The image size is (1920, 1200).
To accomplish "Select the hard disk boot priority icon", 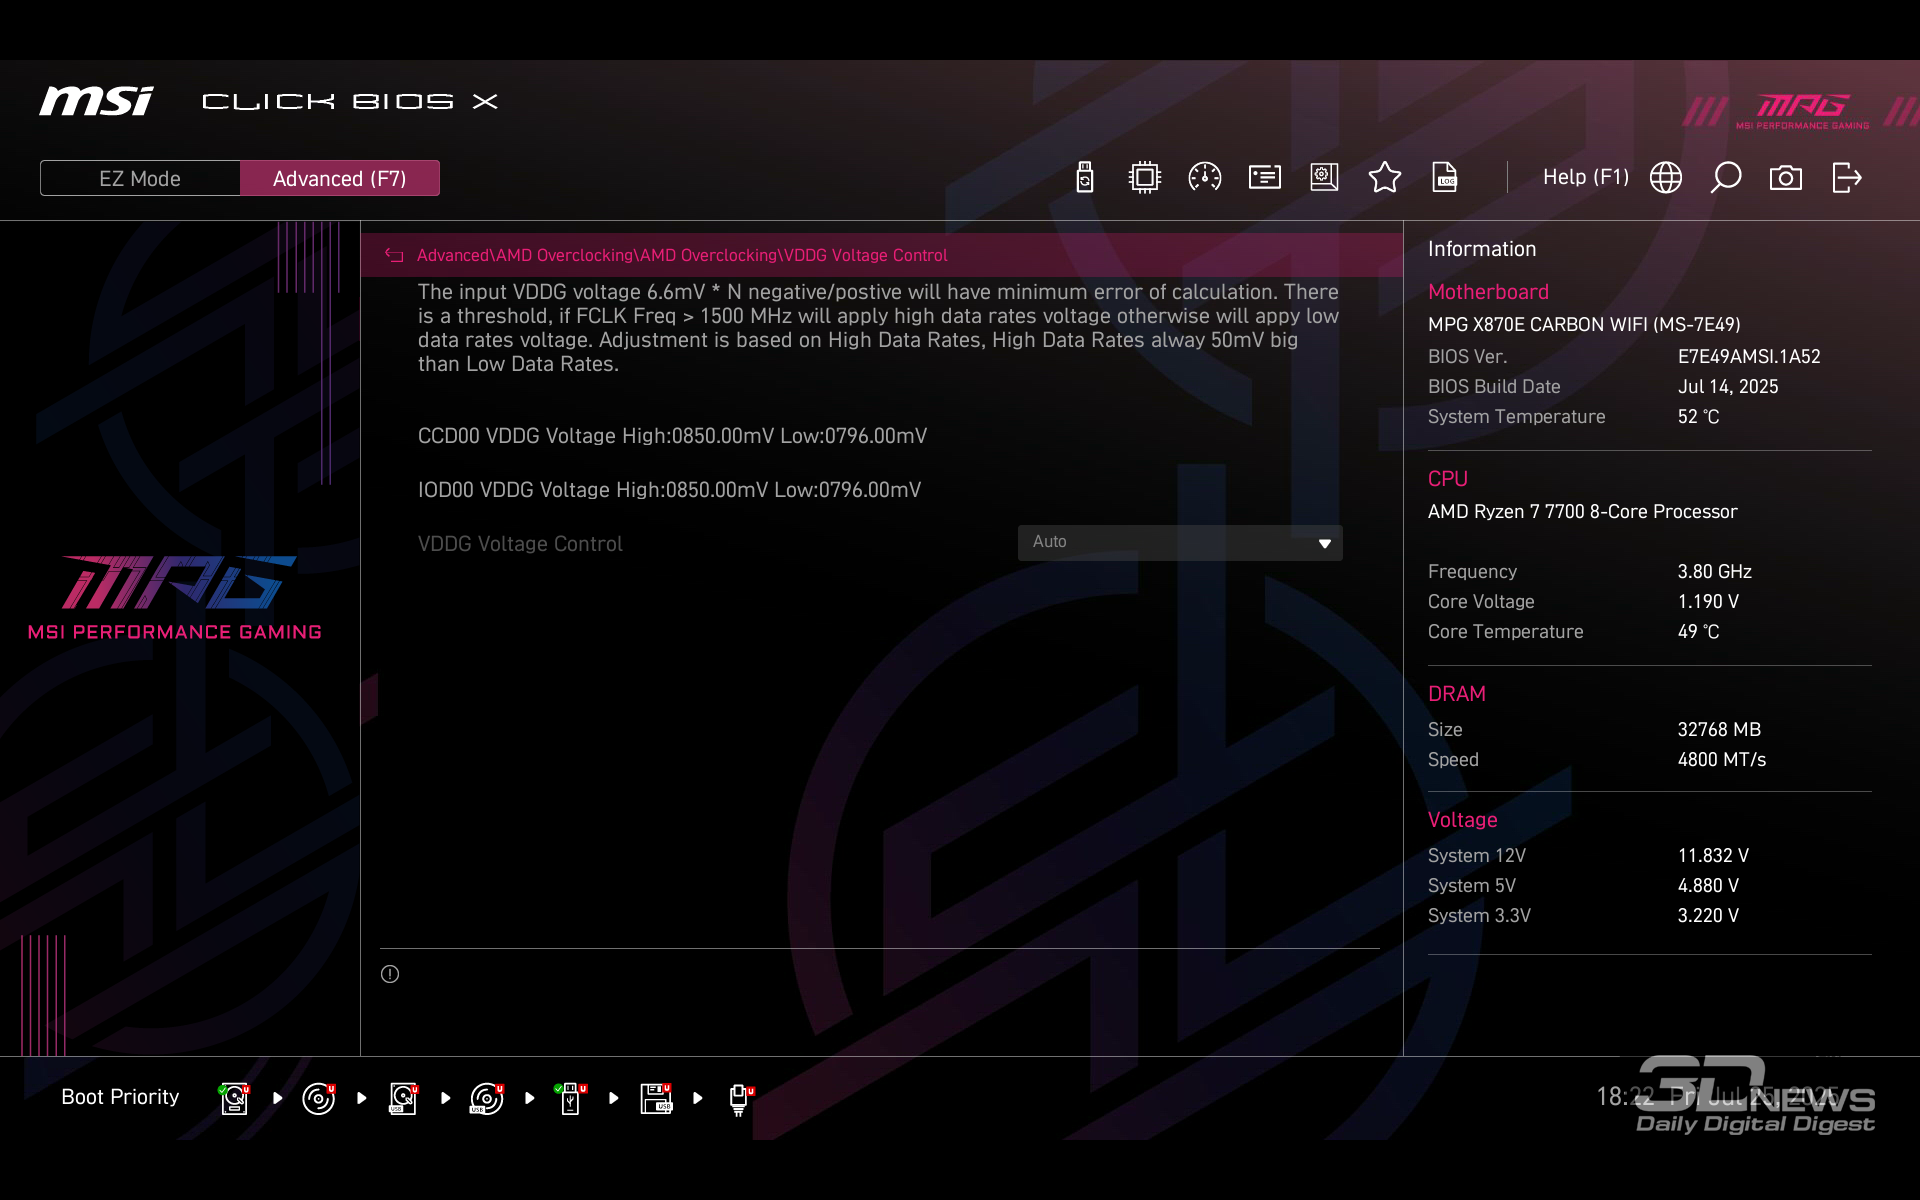I will click(234, 1098).
